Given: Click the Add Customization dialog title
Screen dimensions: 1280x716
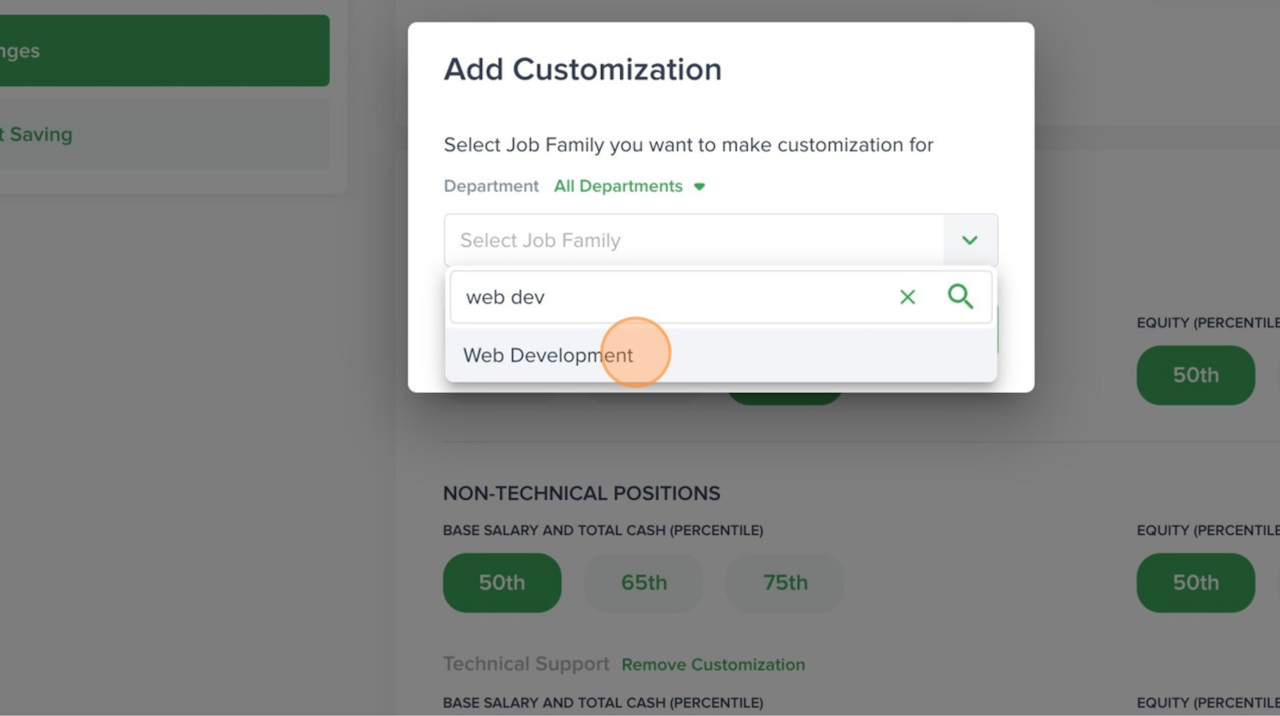Looking at the screenshot, I should click(x=582, y=70).
